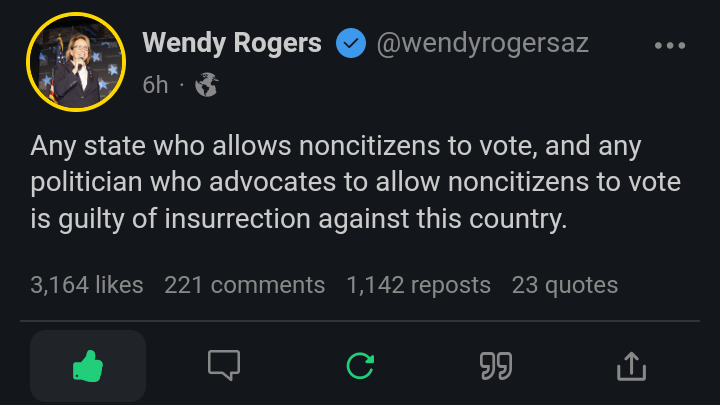
Task: Quote the post with the quotation marks icon
Action: coord(496,366)
